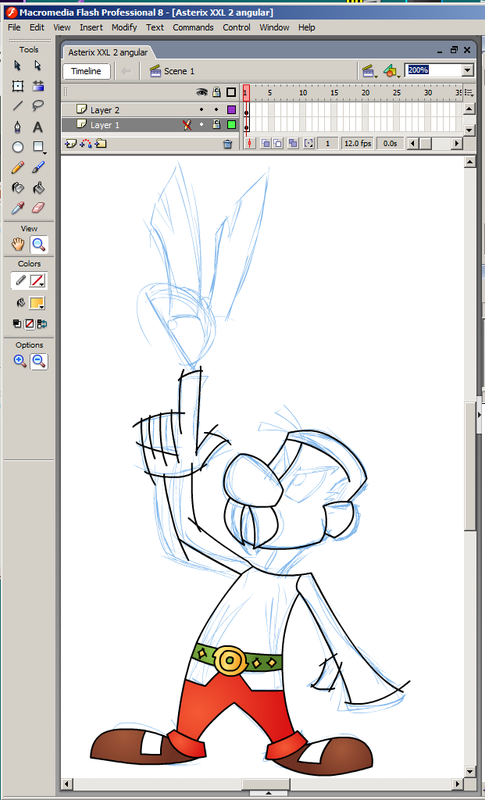Click the zoom percentage input field
485x800 pixels.
pyautogui.click(x=433, y=70)
